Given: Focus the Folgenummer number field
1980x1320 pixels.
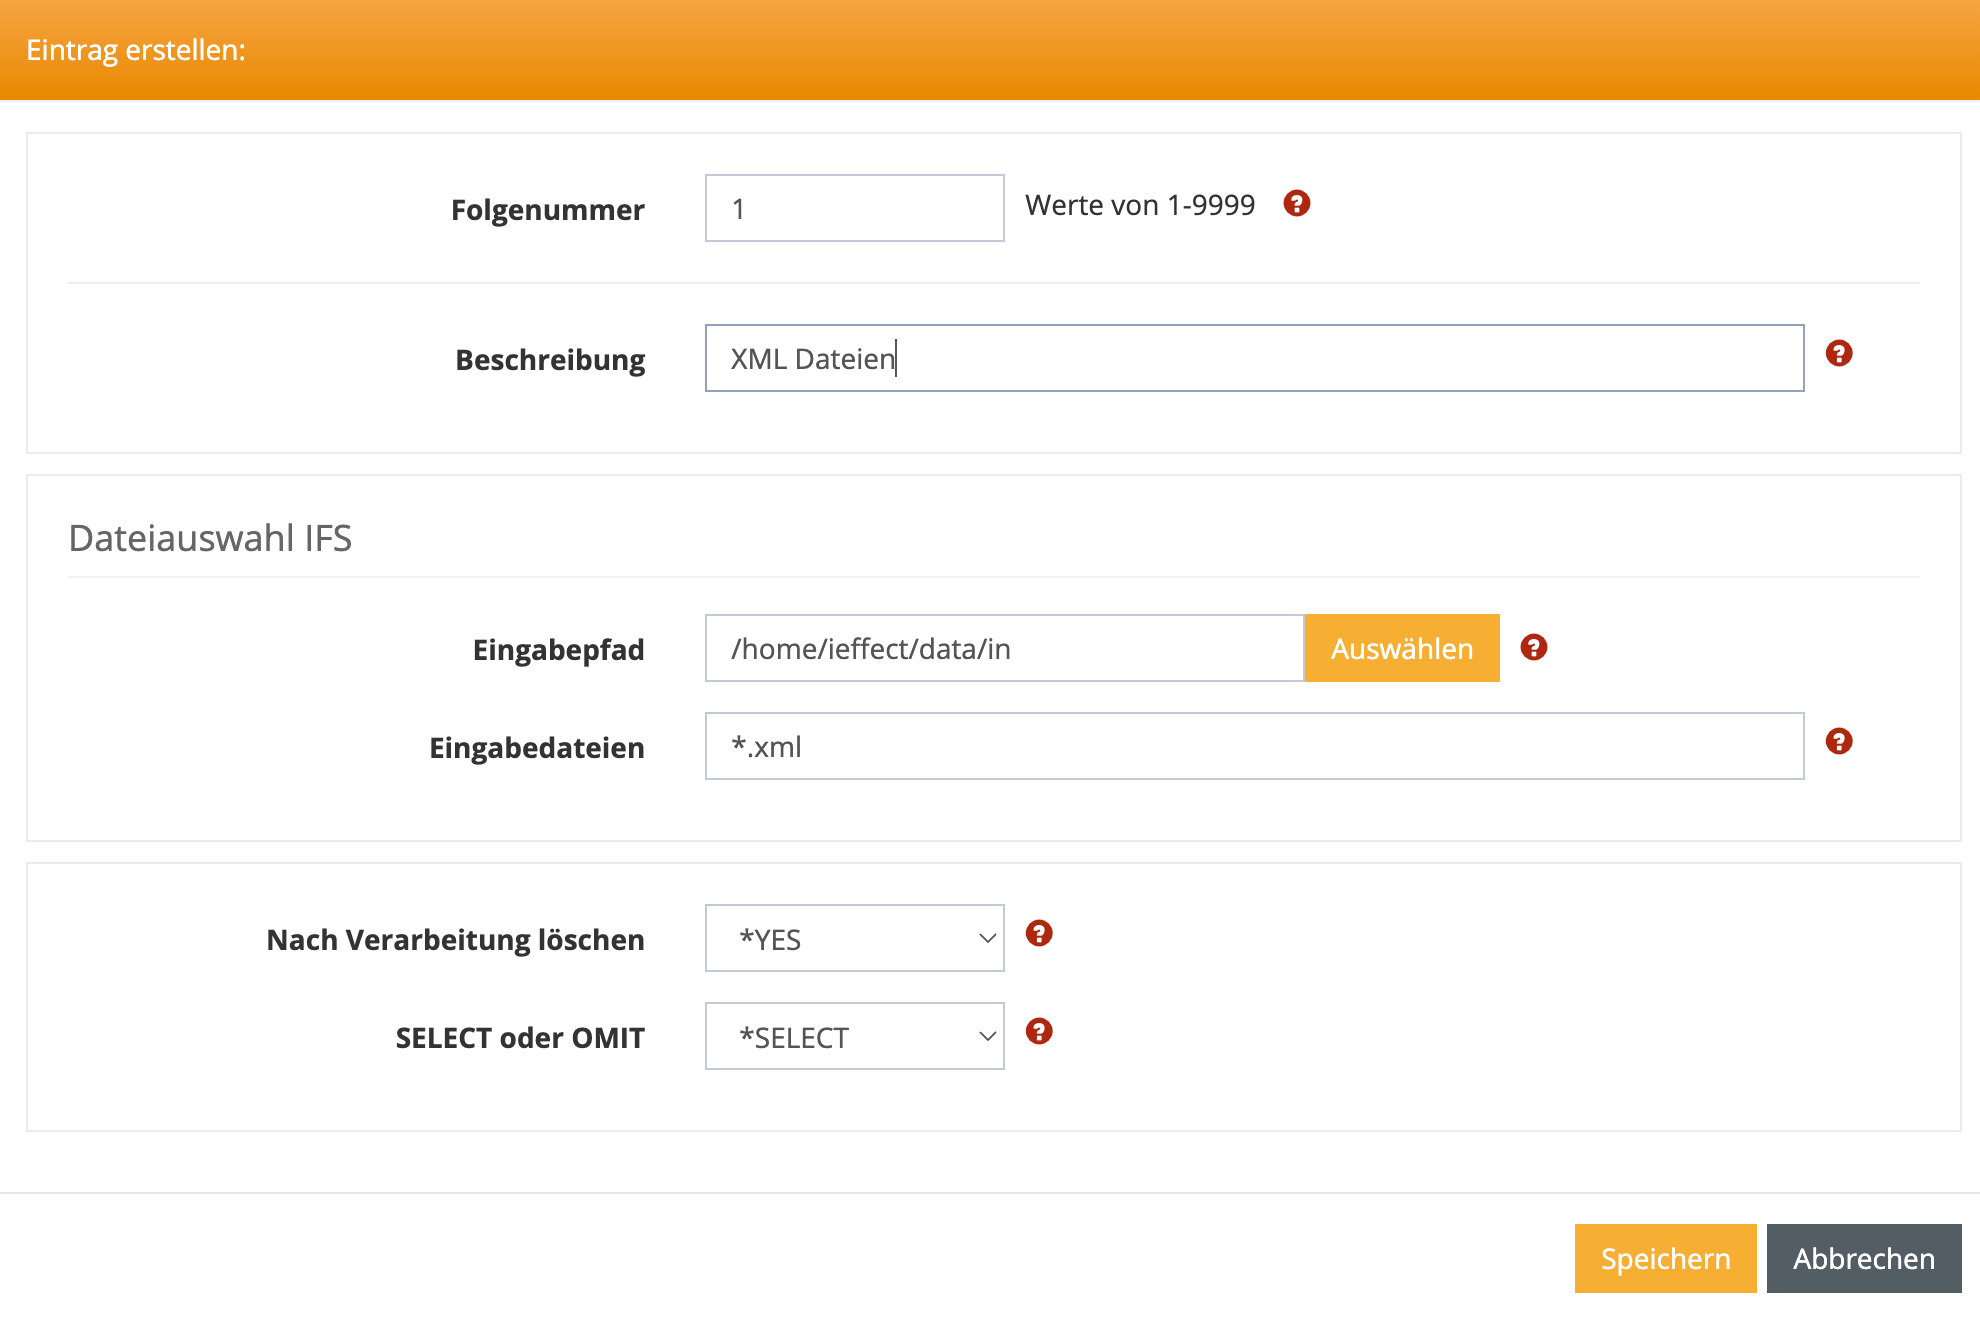Looking at the screenshot, I should click(x=854, y=208).
